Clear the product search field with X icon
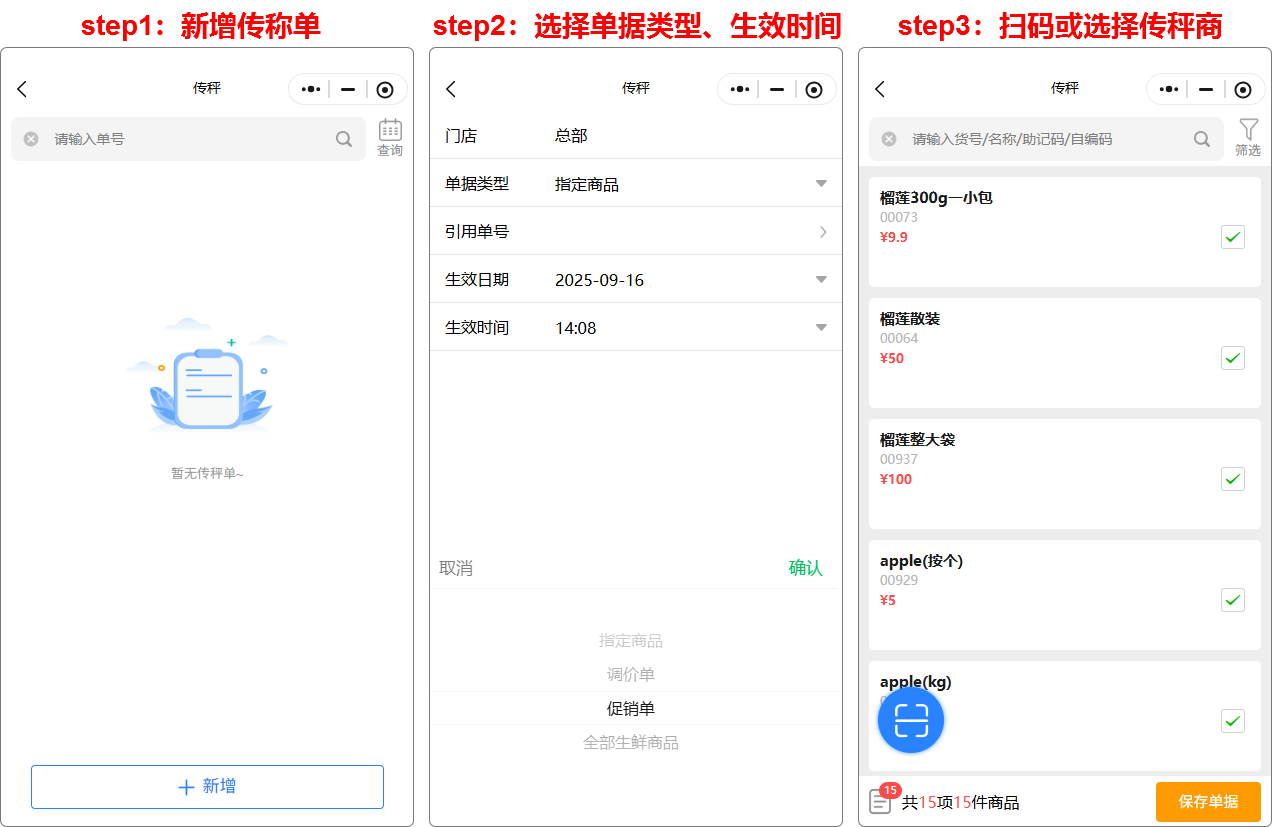Viewport: 1272px width, 827px height. pyautogui.click(x=889, y=139)
